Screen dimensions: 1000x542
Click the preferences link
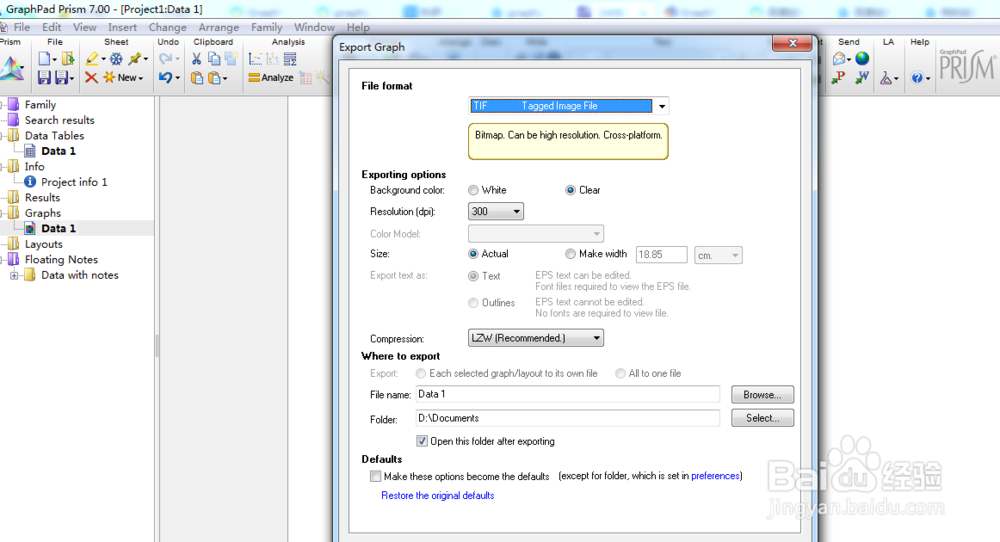[x=715, y=476]
